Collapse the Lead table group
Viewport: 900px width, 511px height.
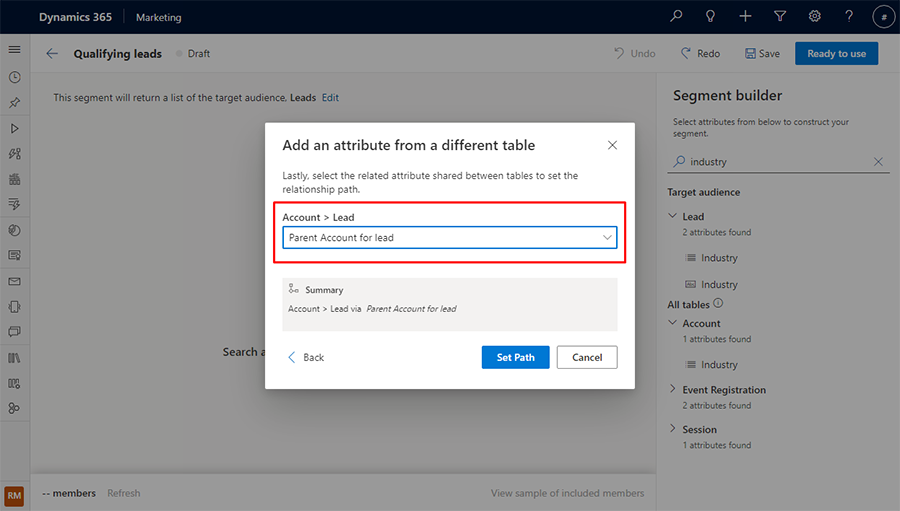[673, 216]
